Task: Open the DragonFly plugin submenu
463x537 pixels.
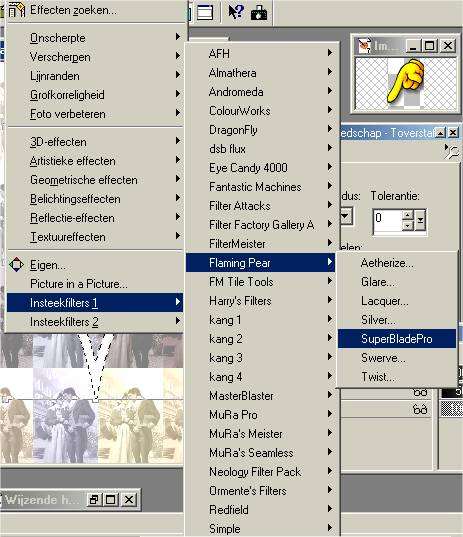Action: click(x=261, y=130)
